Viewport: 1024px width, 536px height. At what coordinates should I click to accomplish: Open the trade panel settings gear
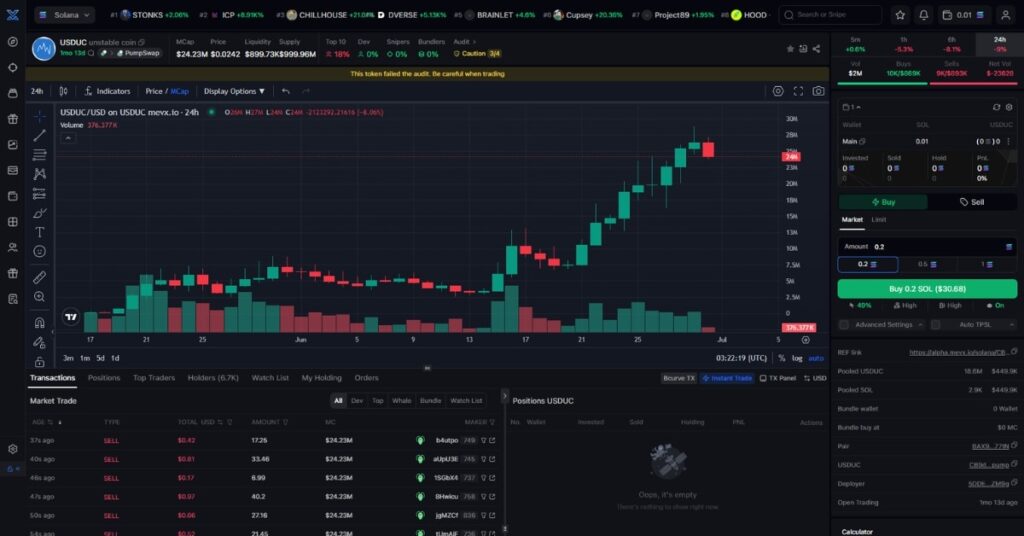pyautogui.click(x=1009, y=107)
